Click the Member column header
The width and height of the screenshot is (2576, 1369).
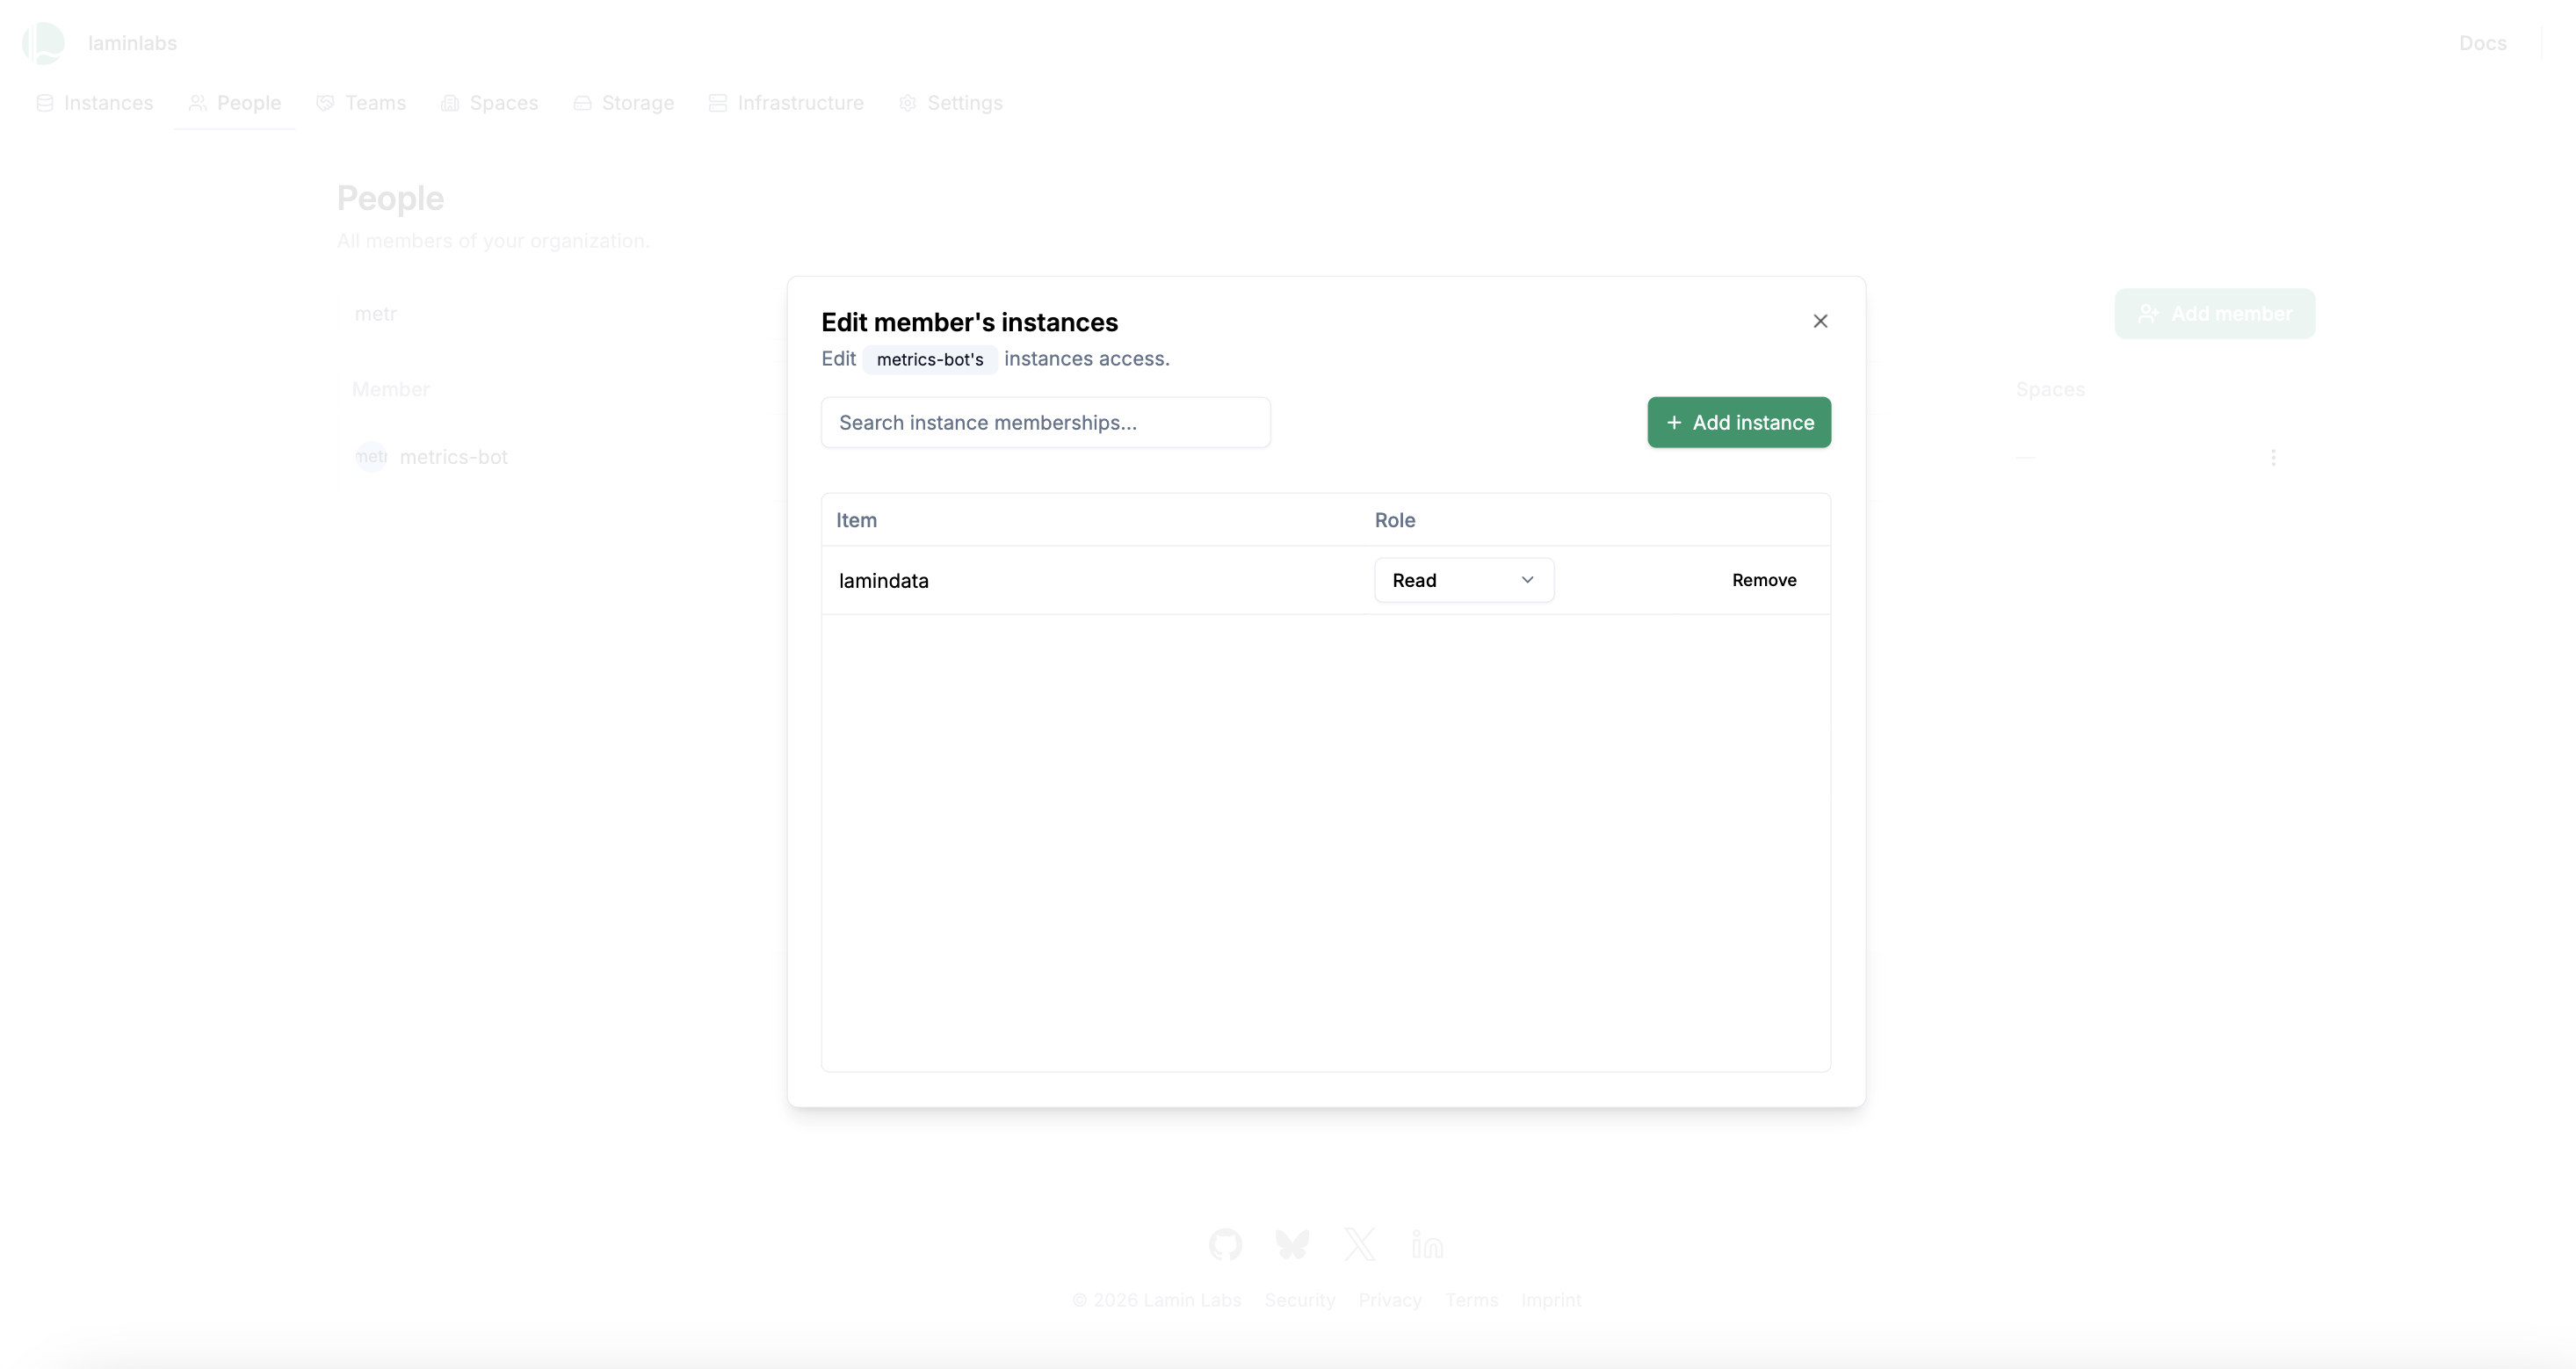[390, 389]
